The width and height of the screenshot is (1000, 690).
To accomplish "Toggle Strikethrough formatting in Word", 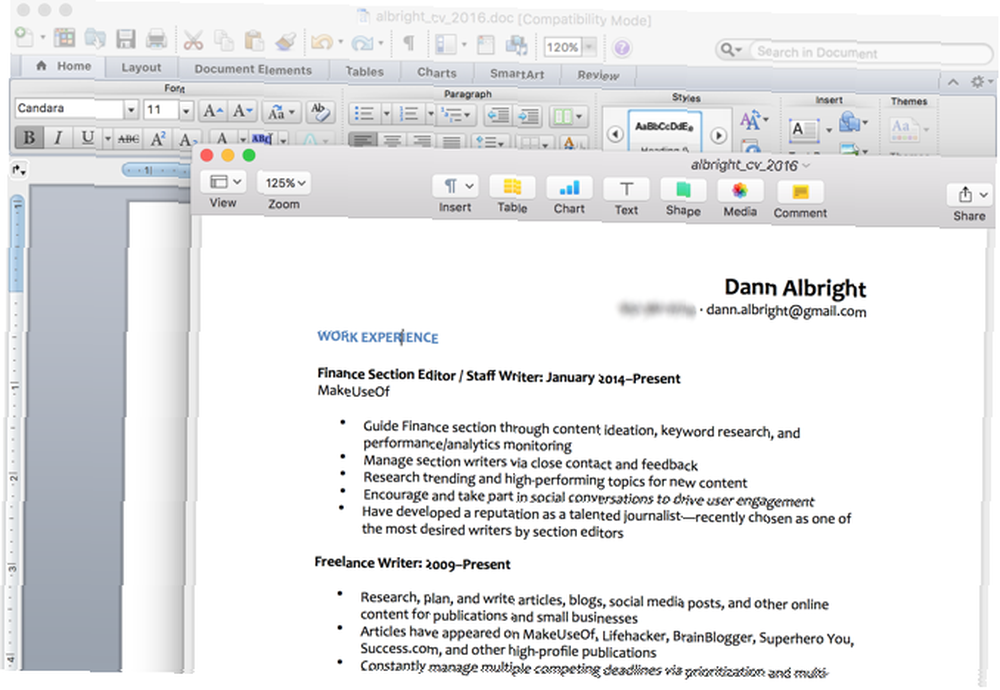I will click(x=128, y=138).
